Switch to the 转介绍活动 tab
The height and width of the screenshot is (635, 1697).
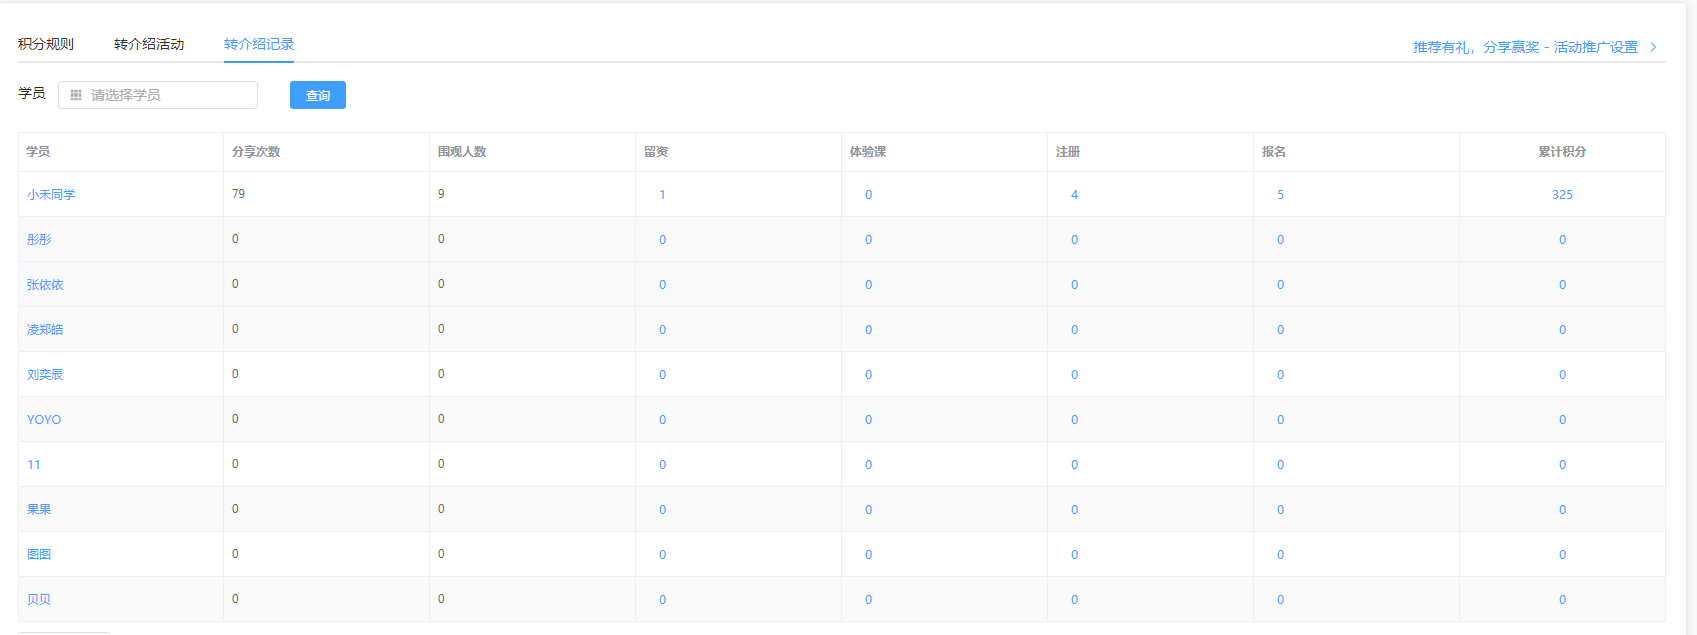point(149,44)
